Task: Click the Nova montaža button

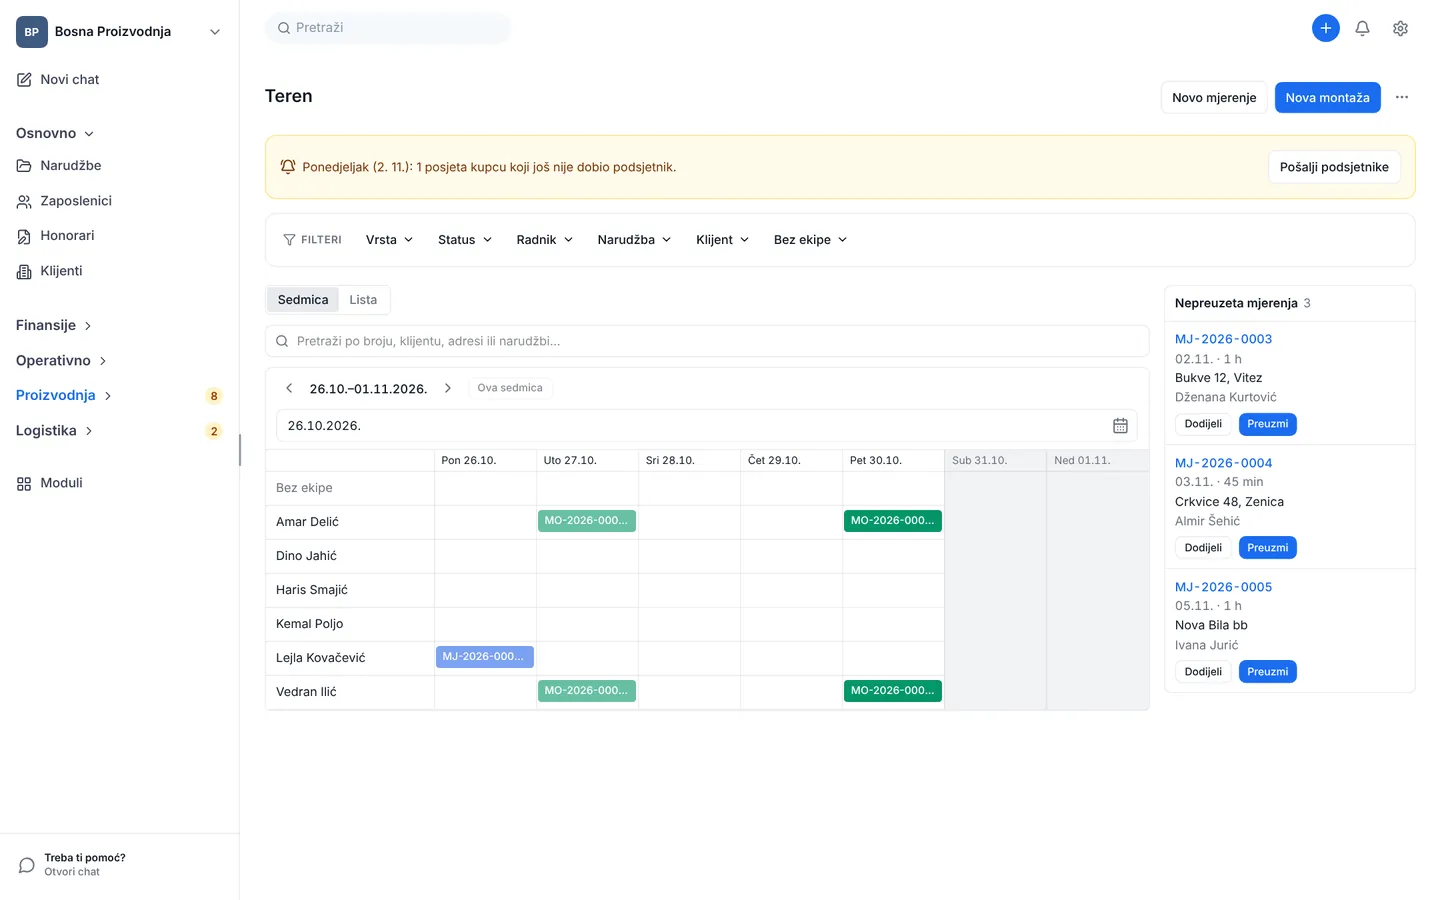Action: click(1327, 97)
